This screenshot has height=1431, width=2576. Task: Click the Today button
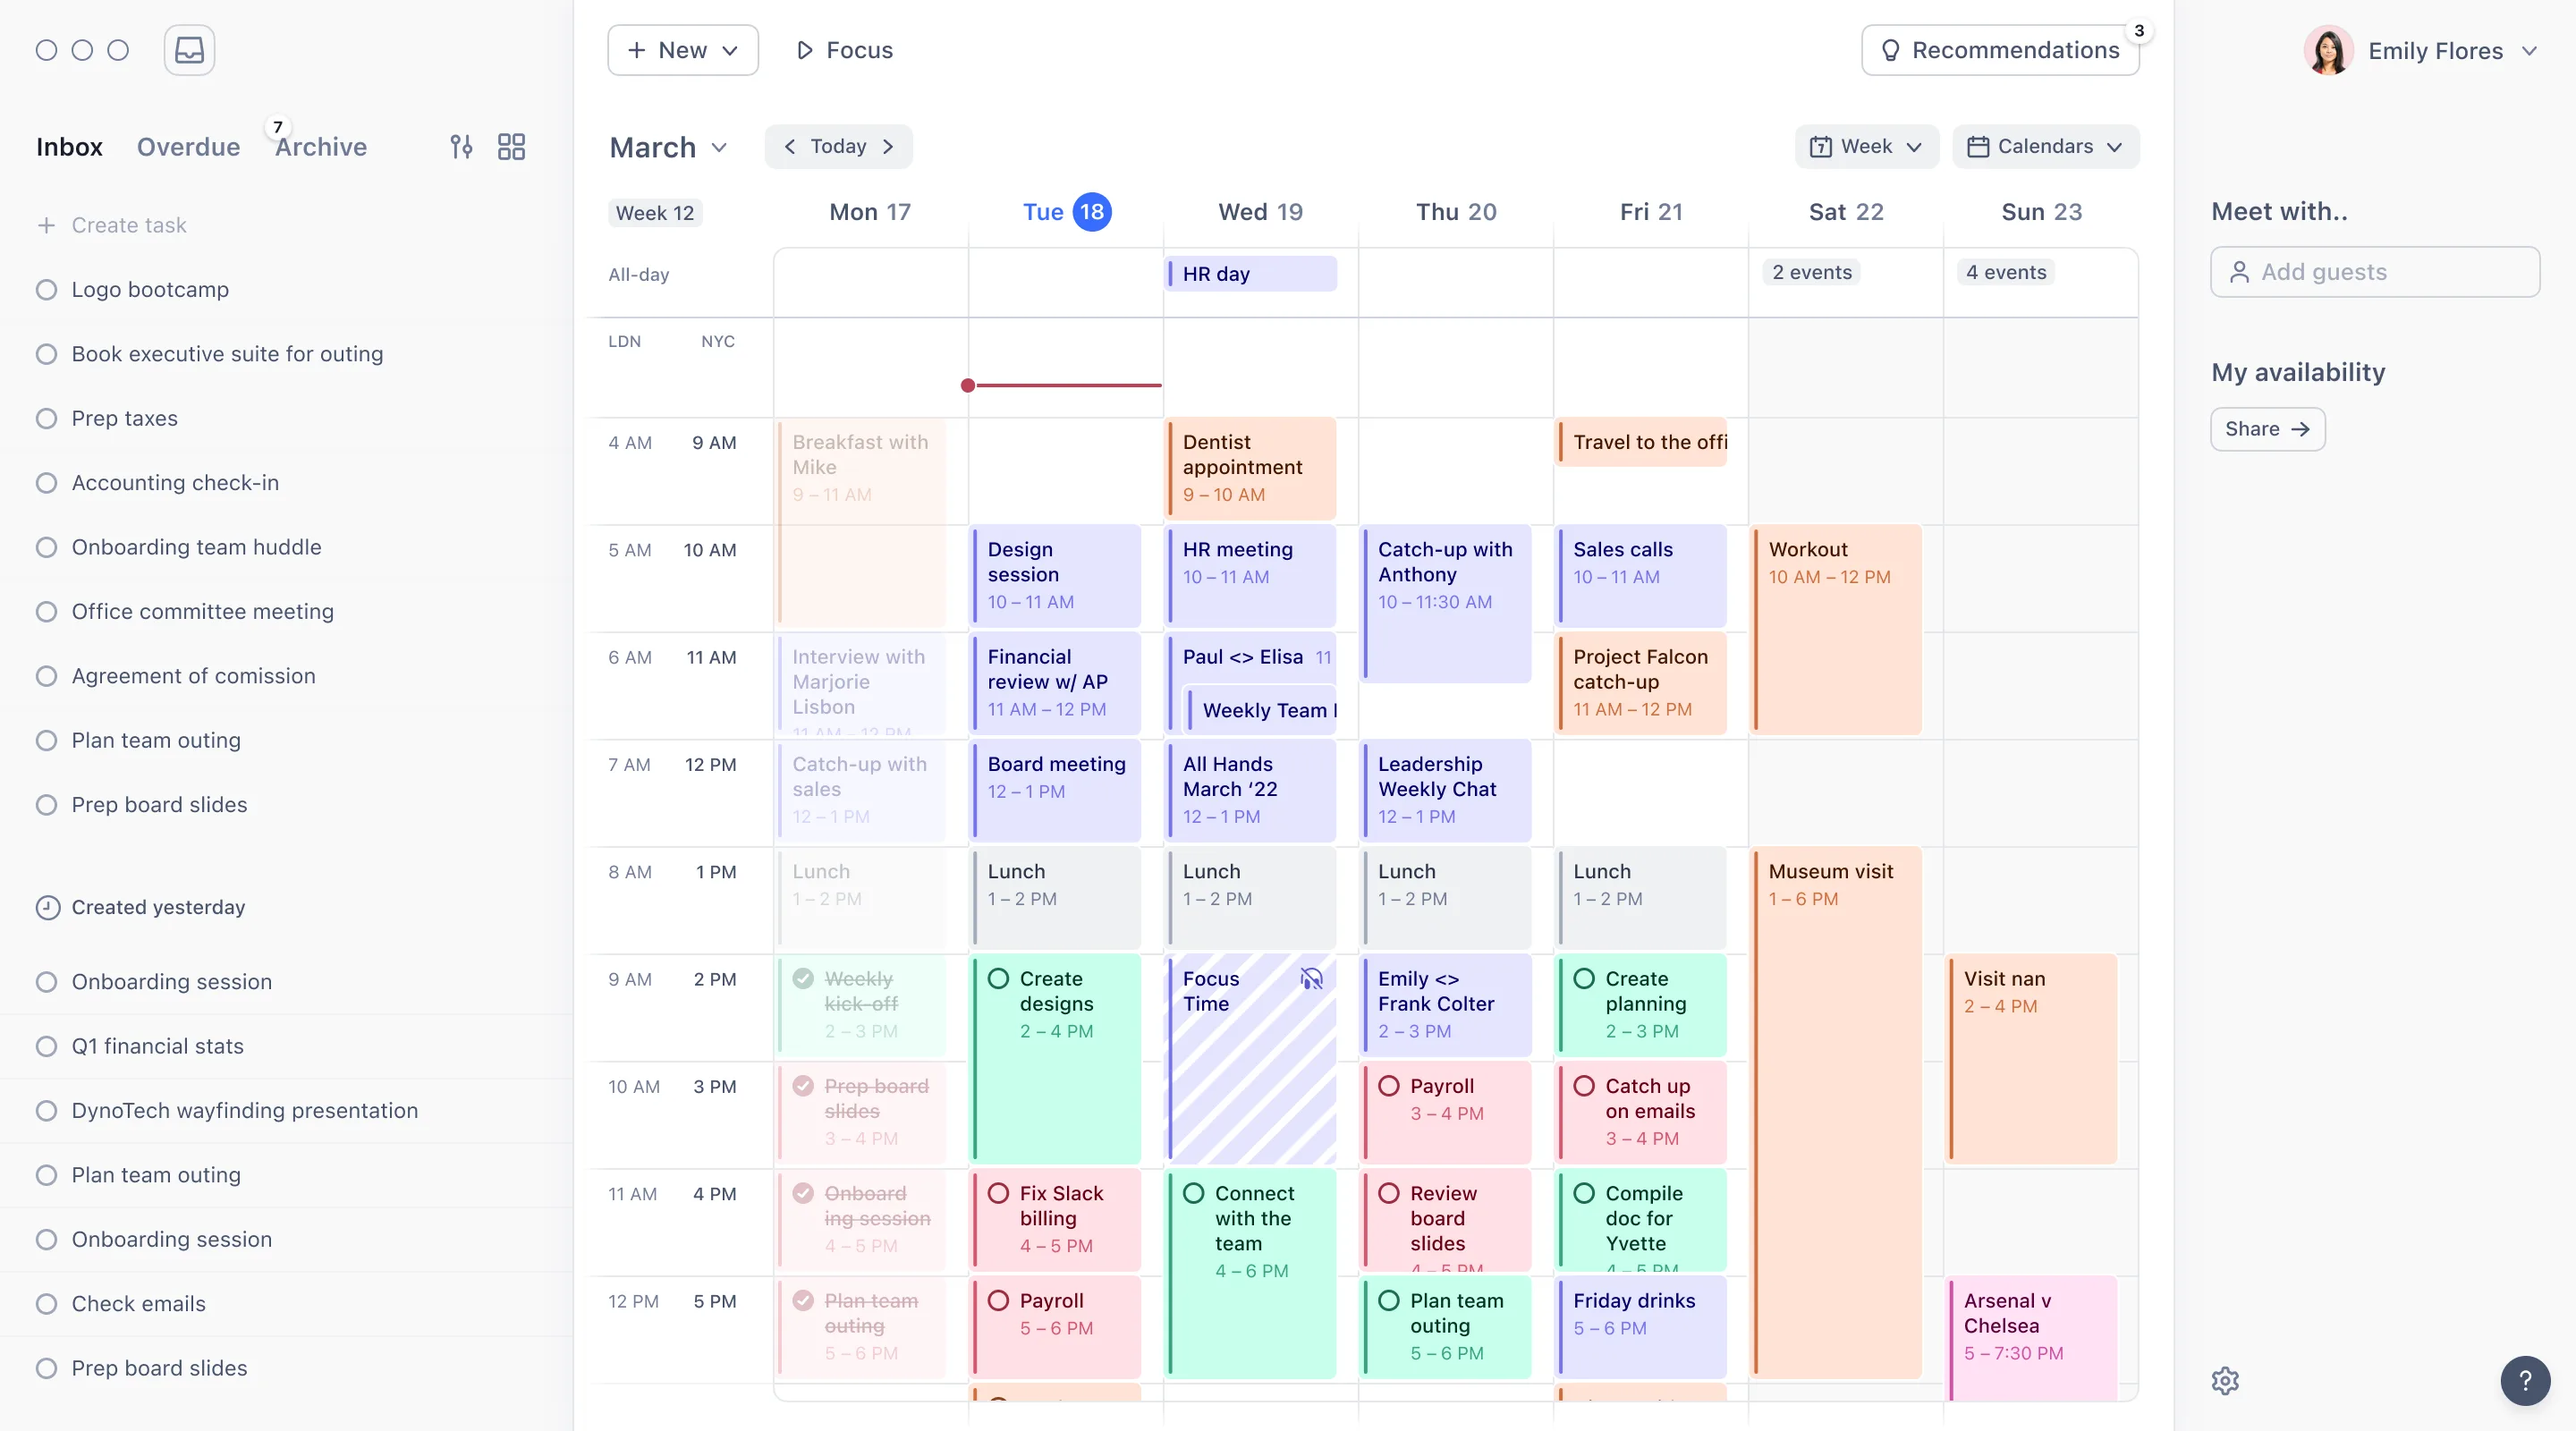[x=838, y=146]
